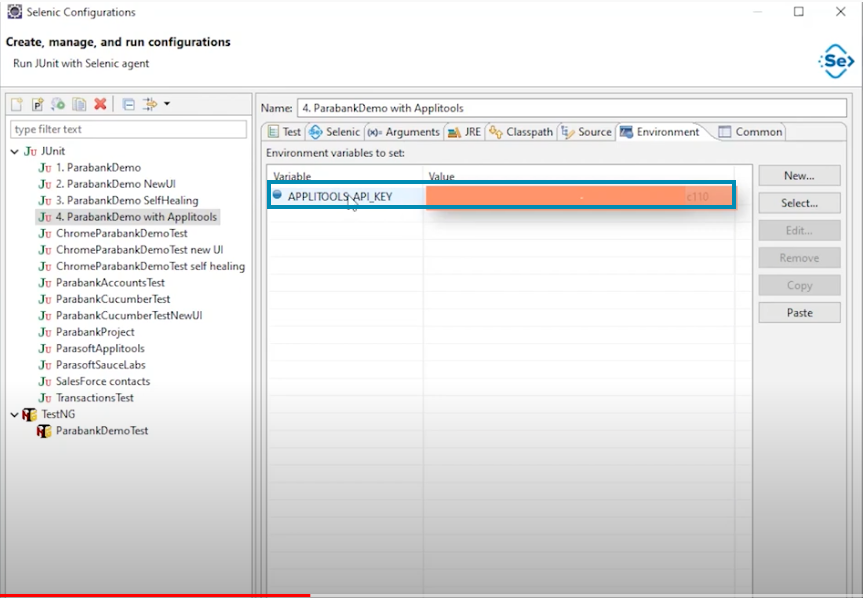Switch to the Arguments tab
Viewport: 863px width, 598px height.
coord(404,132)
